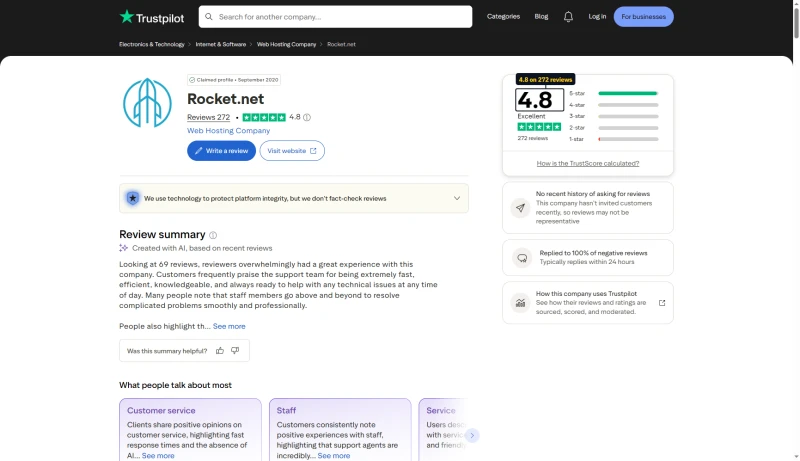
Task: Click the Review summary info icon
Action: tap(213, 235)
